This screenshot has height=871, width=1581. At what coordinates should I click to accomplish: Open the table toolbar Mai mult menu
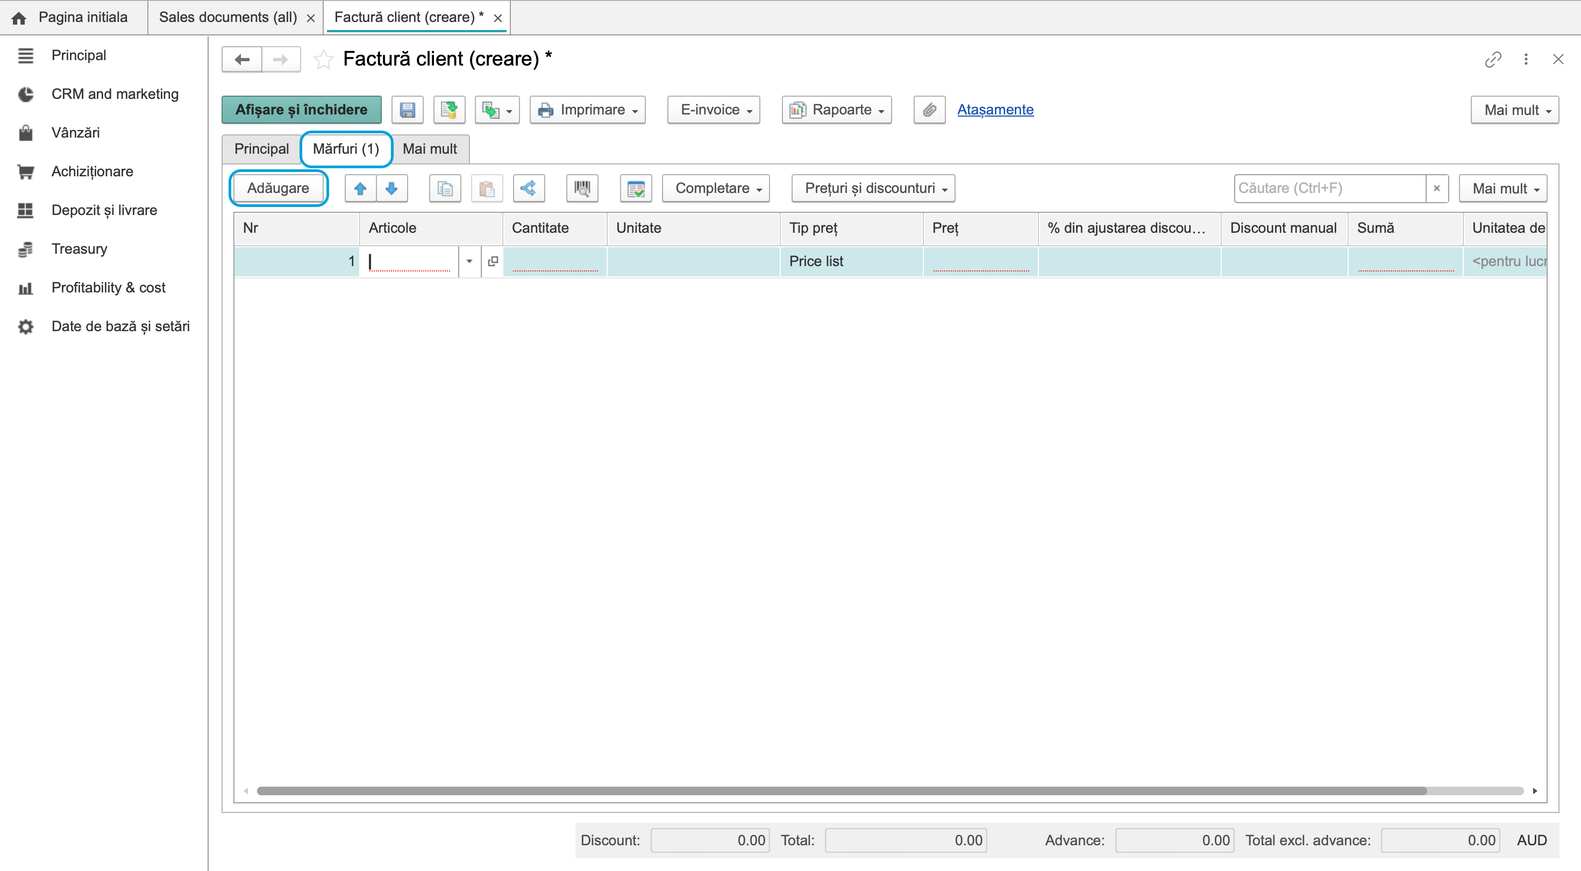(x=1503, y=188)
